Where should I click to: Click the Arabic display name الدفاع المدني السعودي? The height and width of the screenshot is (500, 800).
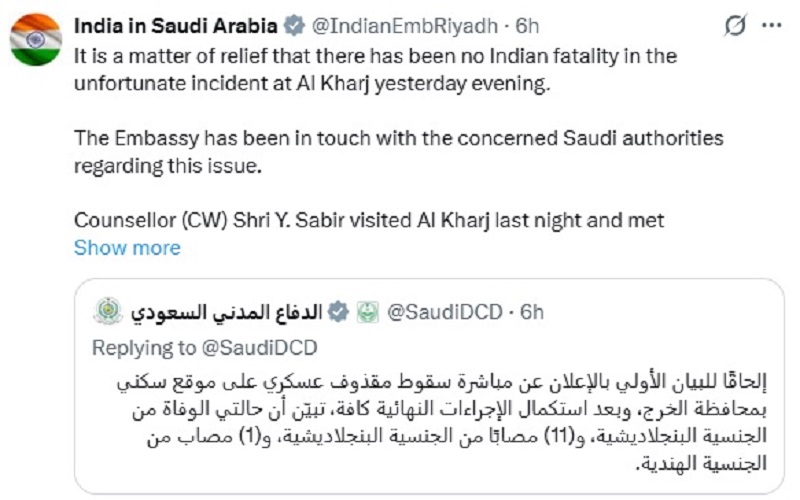tap(226, 313)
